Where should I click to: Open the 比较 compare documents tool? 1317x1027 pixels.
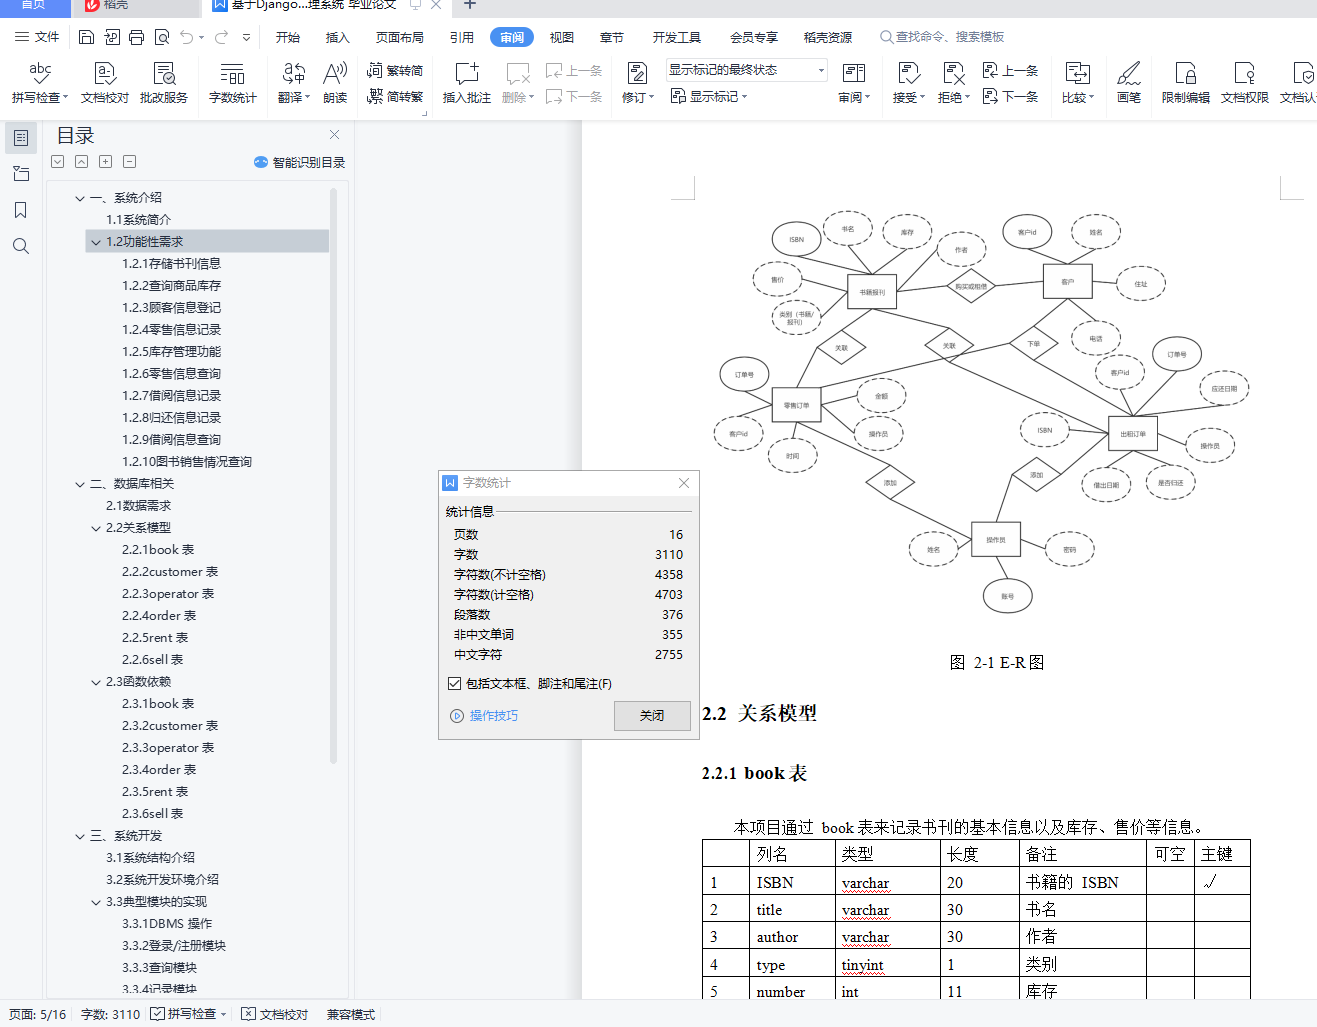[1078, 82]
